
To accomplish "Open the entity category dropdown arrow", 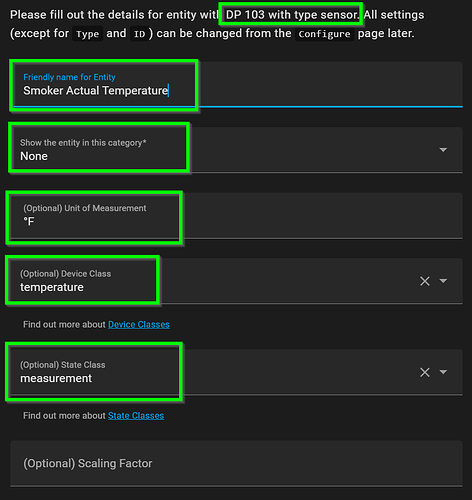I will pyautogui.click(x=443, y=150).
